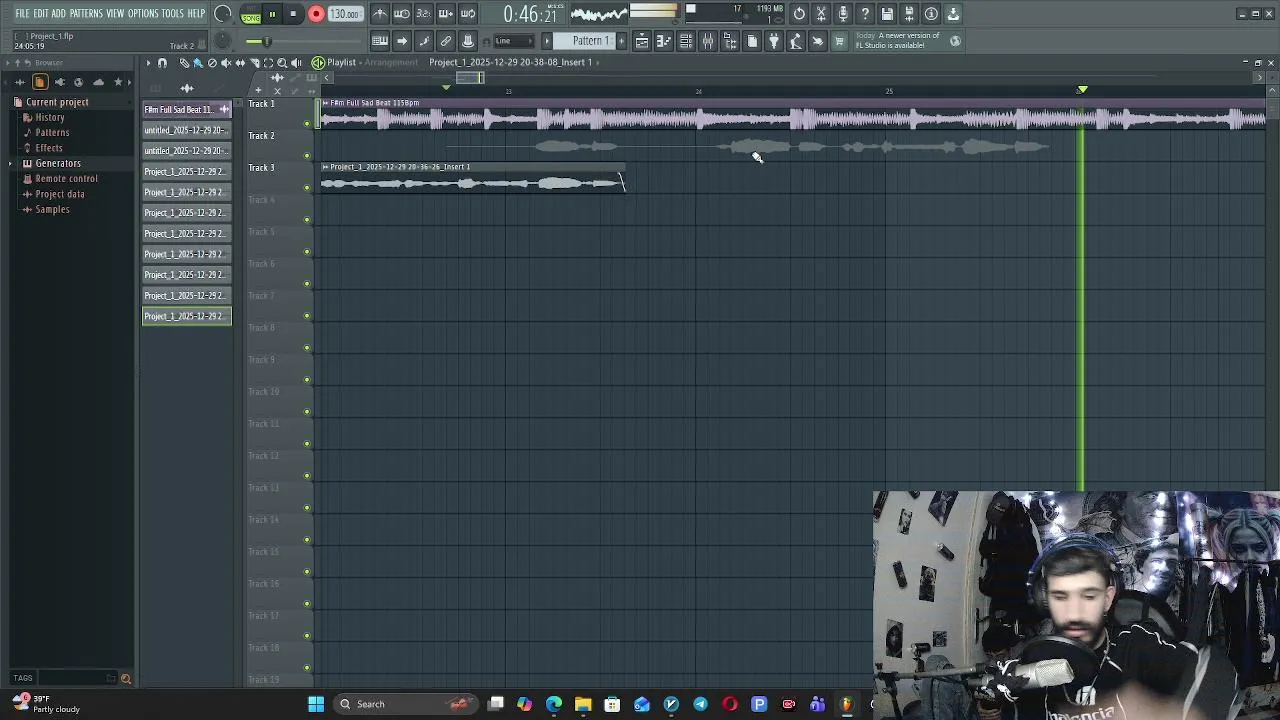This screenshot has height=720, width=1280.
Task: Open the audio editor scissors icon
Action: pos(821,14)
